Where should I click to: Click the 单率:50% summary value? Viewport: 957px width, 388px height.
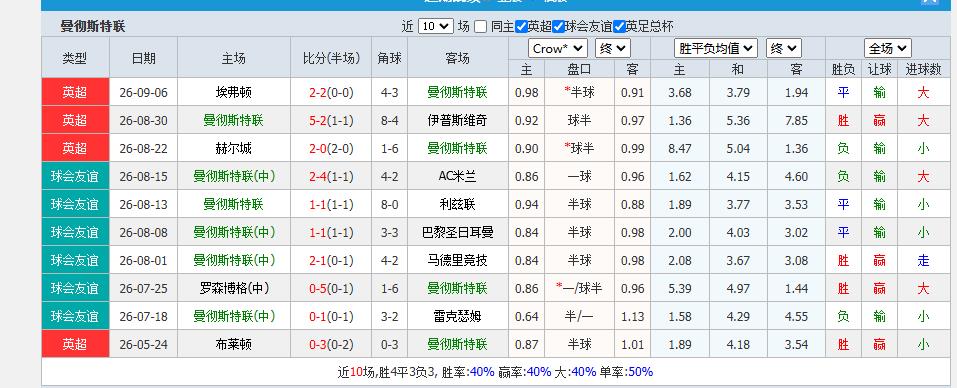626,372
